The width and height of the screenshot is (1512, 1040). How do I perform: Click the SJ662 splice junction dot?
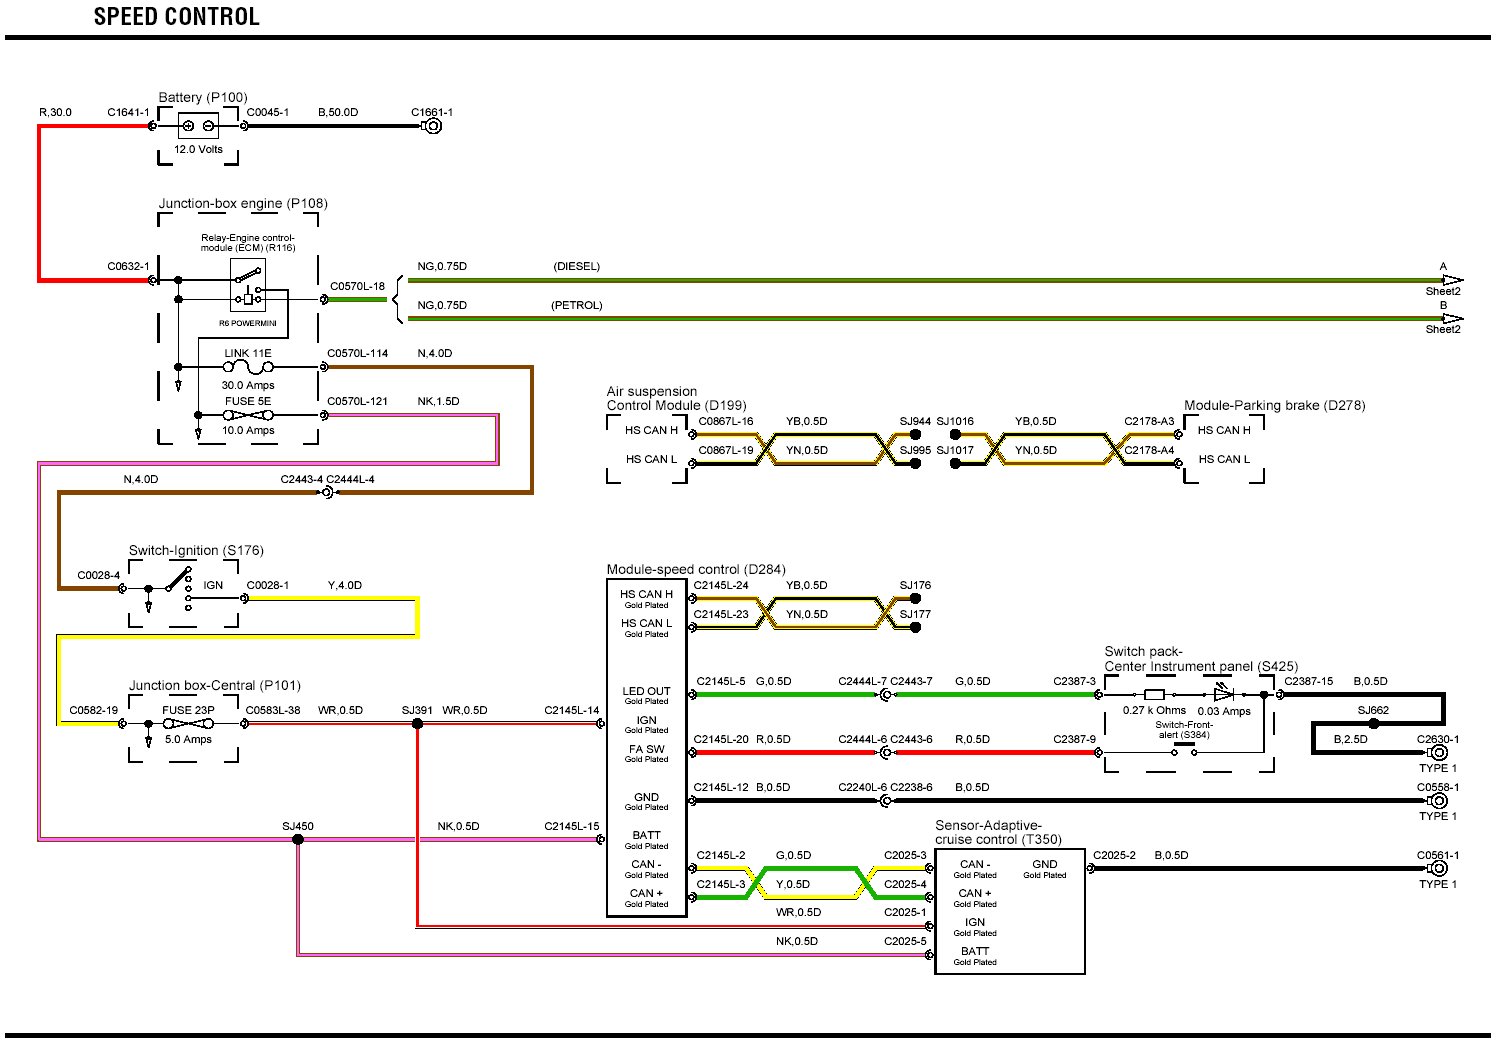click(x=1373, y=723)
